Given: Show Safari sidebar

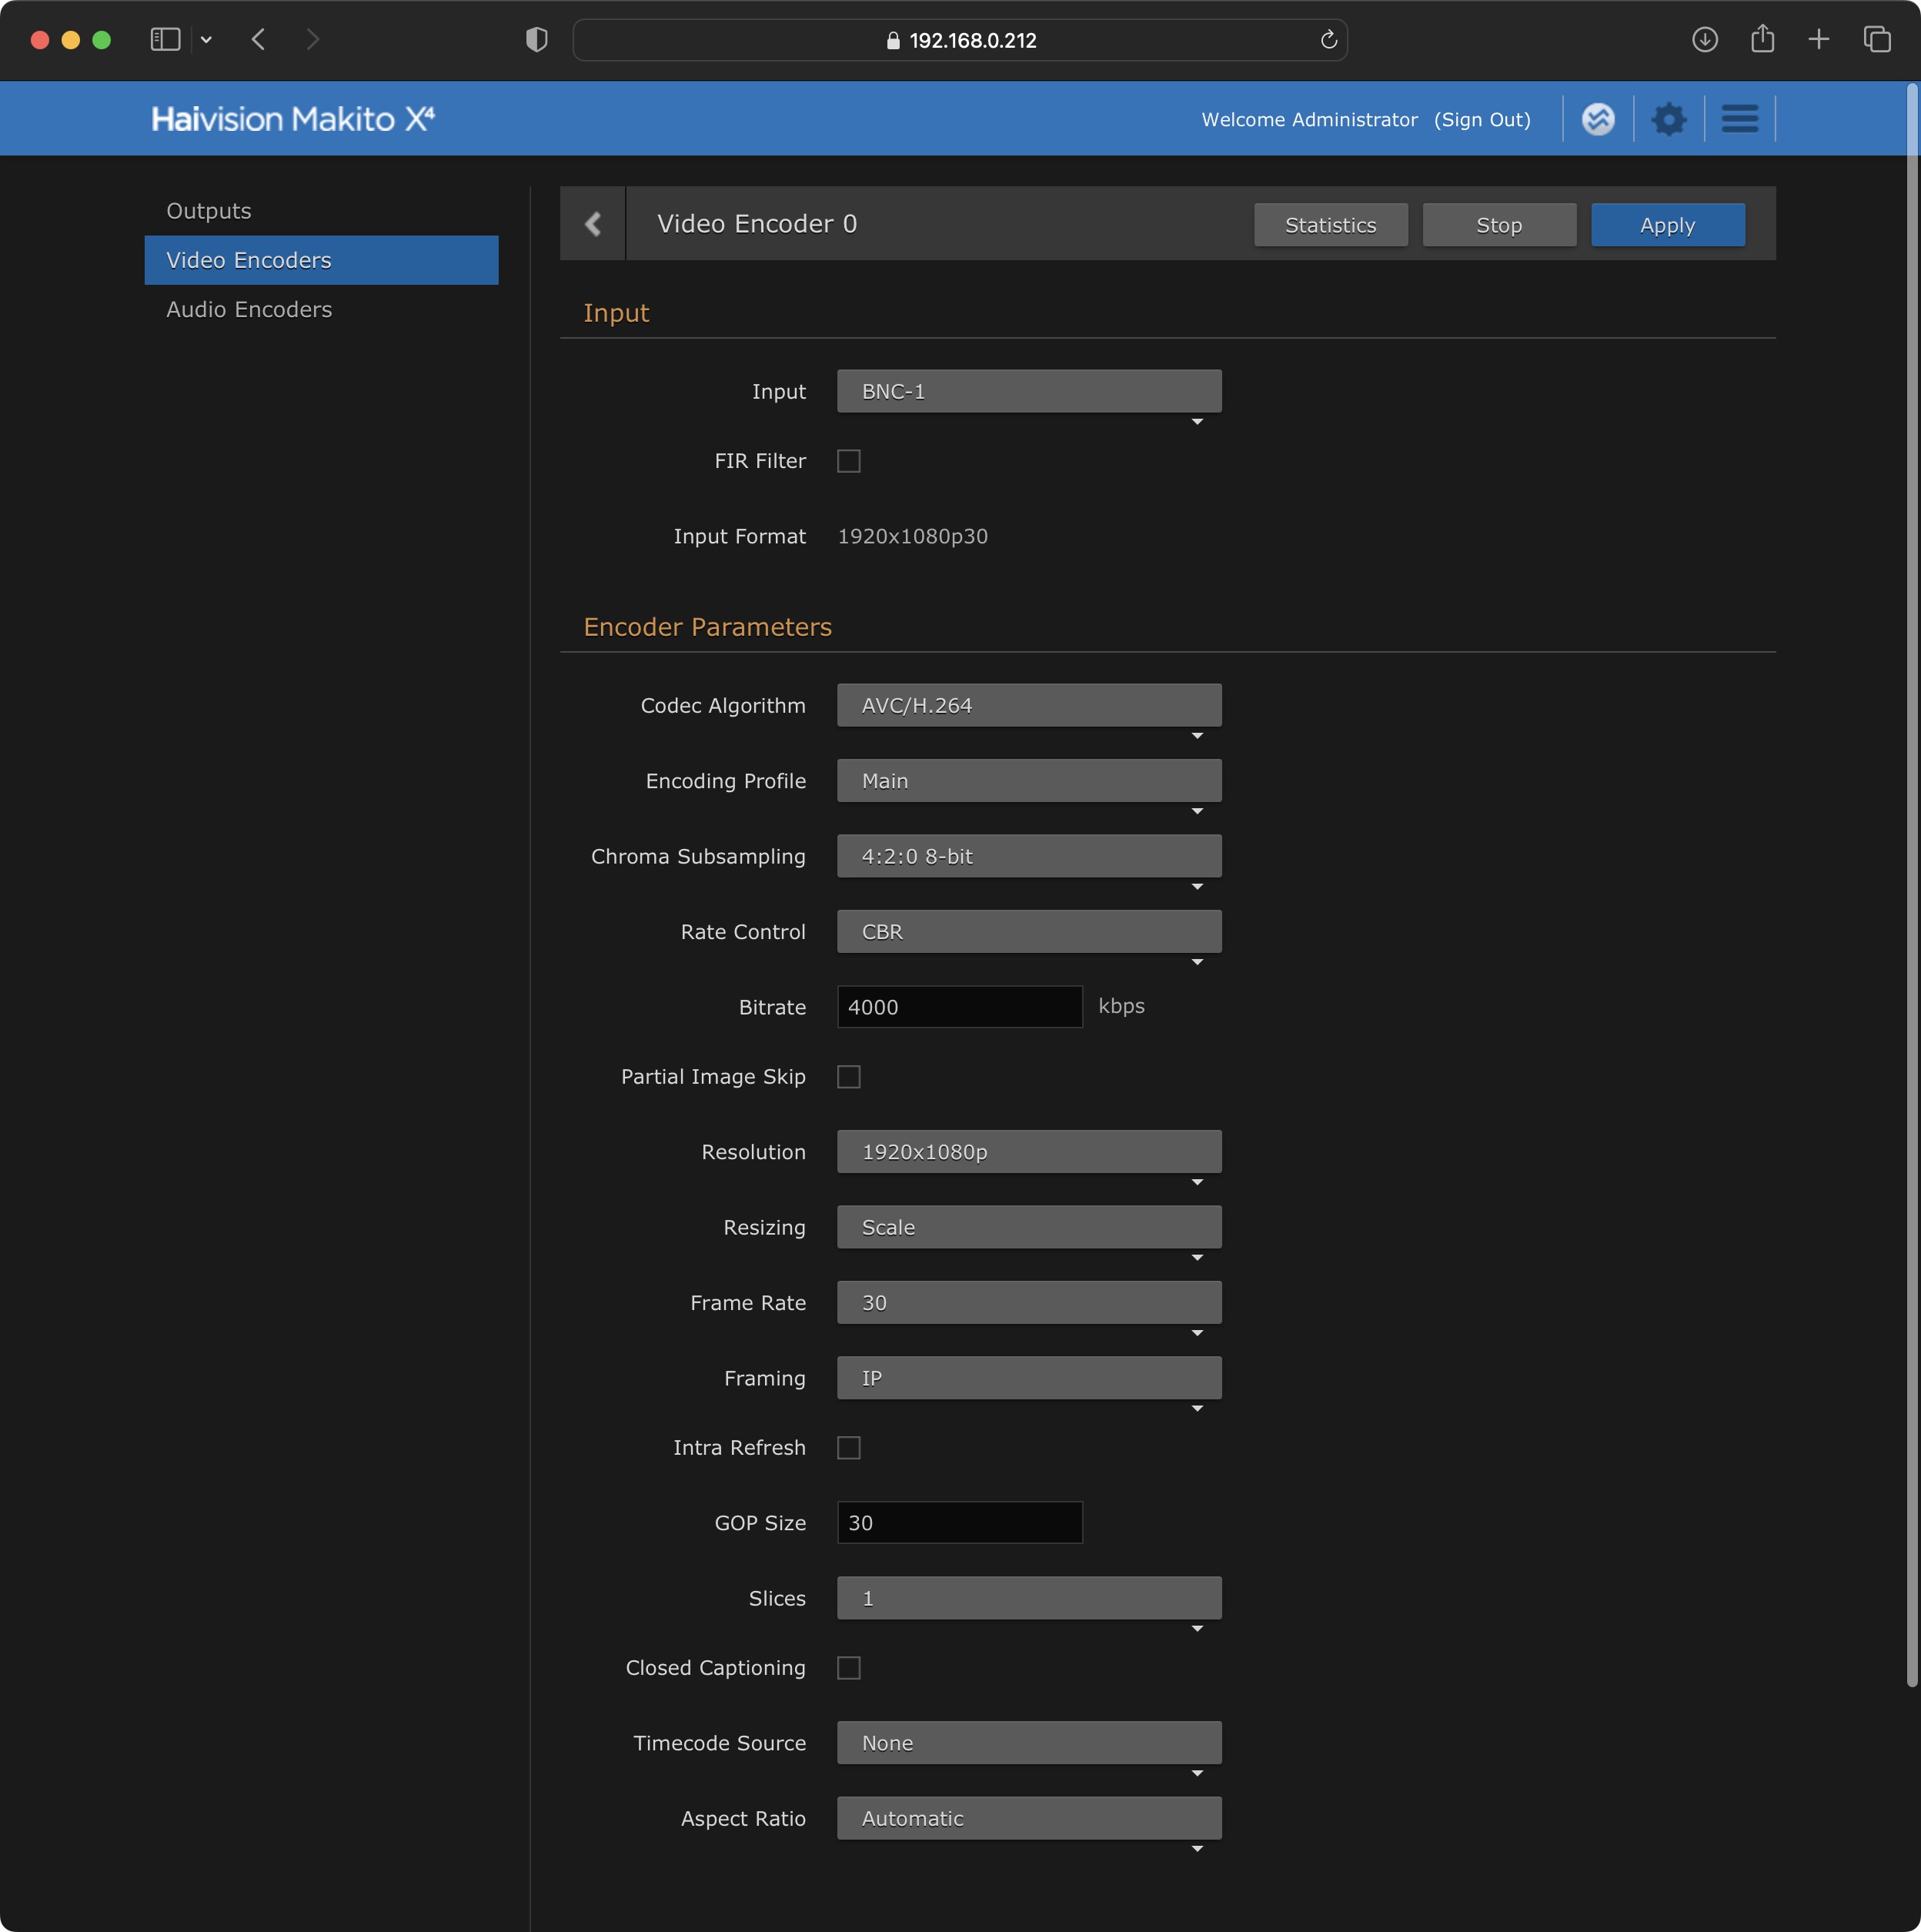Looking at the screenshot, I should 165,40.
